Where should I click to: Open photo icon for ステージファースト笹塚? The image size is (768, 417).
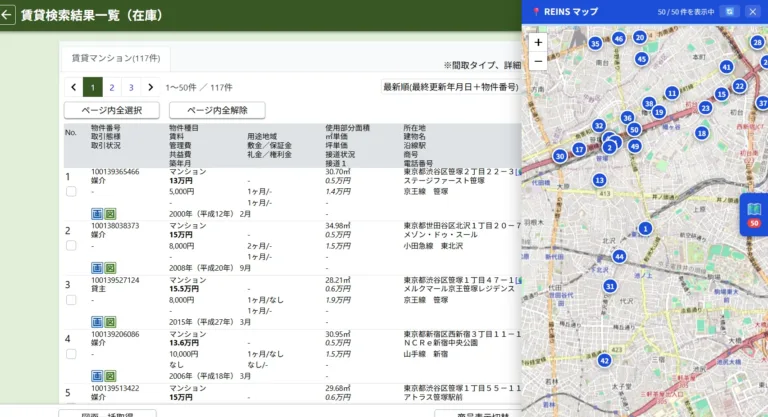coord(97,214)
